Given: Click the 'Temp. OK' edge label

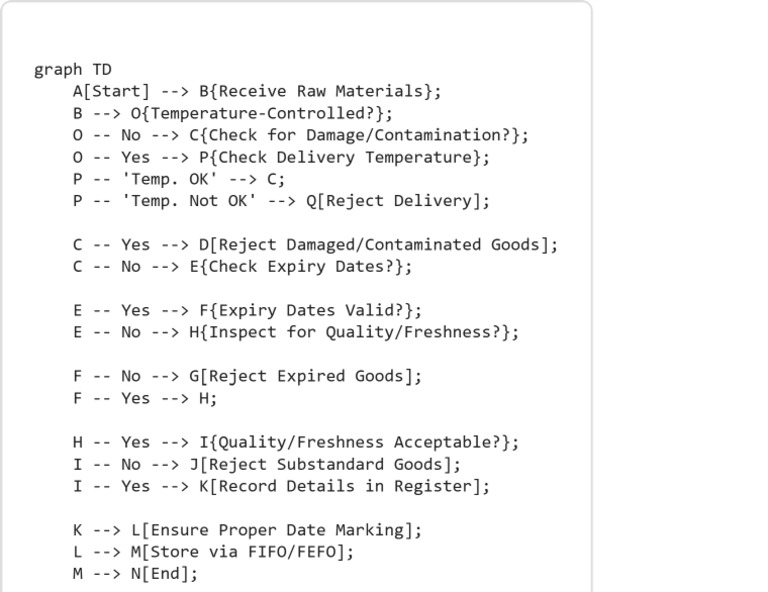Looking at the screenshot, I should pyautogui.click(x=169, y=179).
